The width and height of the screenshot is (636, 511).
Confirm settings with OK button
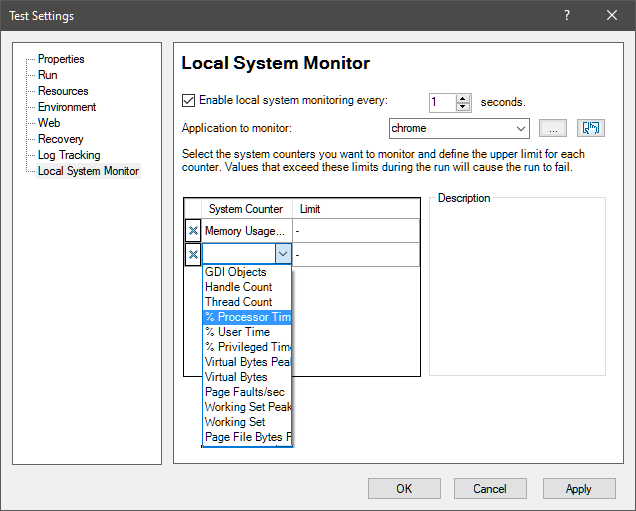coord(404,489)
